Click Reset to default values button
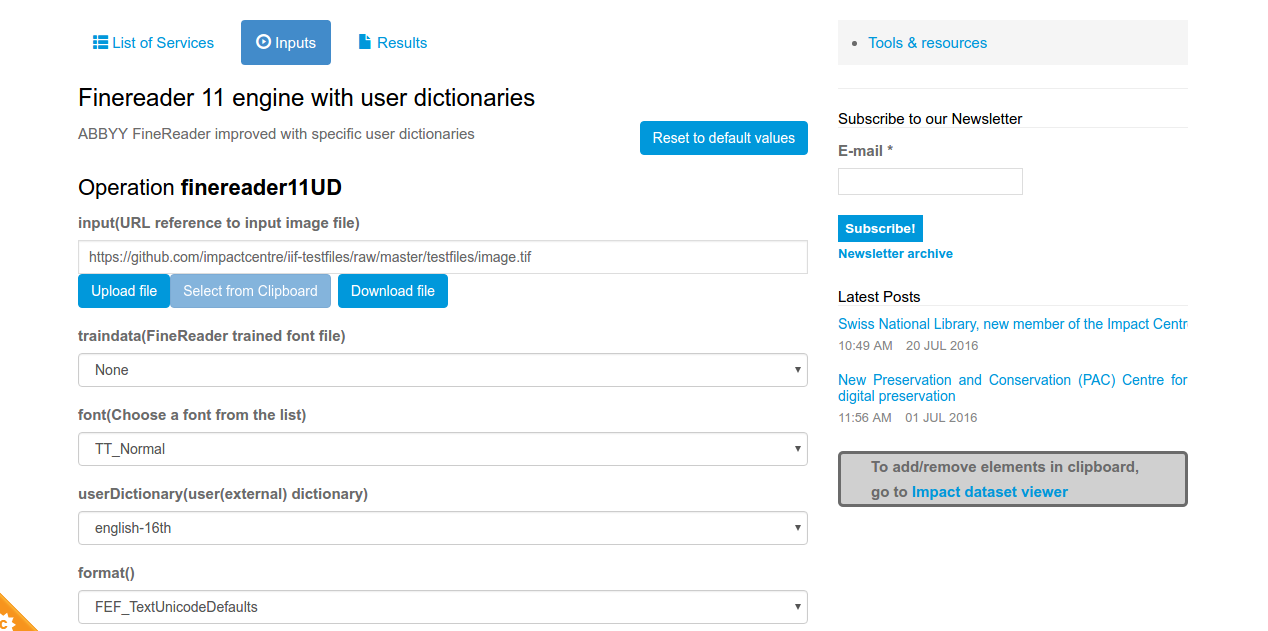 click(x=724, y=138)
